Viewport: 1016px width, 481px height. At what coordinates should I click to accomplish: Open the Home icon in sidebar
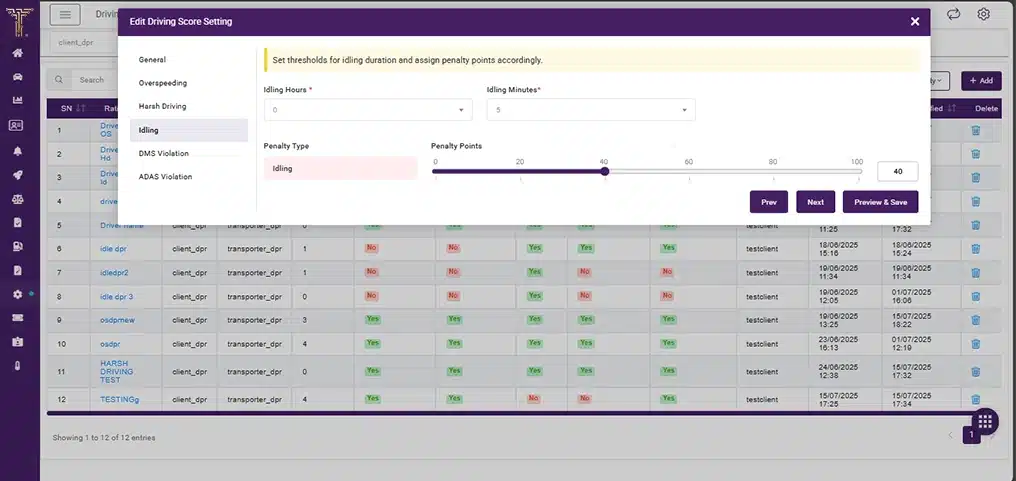(x=17, y=53)
